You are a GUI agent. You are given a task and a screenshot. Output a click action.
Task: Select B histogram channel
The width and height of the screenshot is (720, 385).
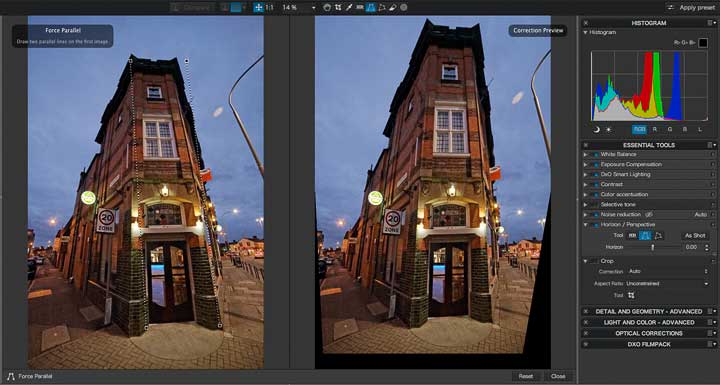[685, 130]
